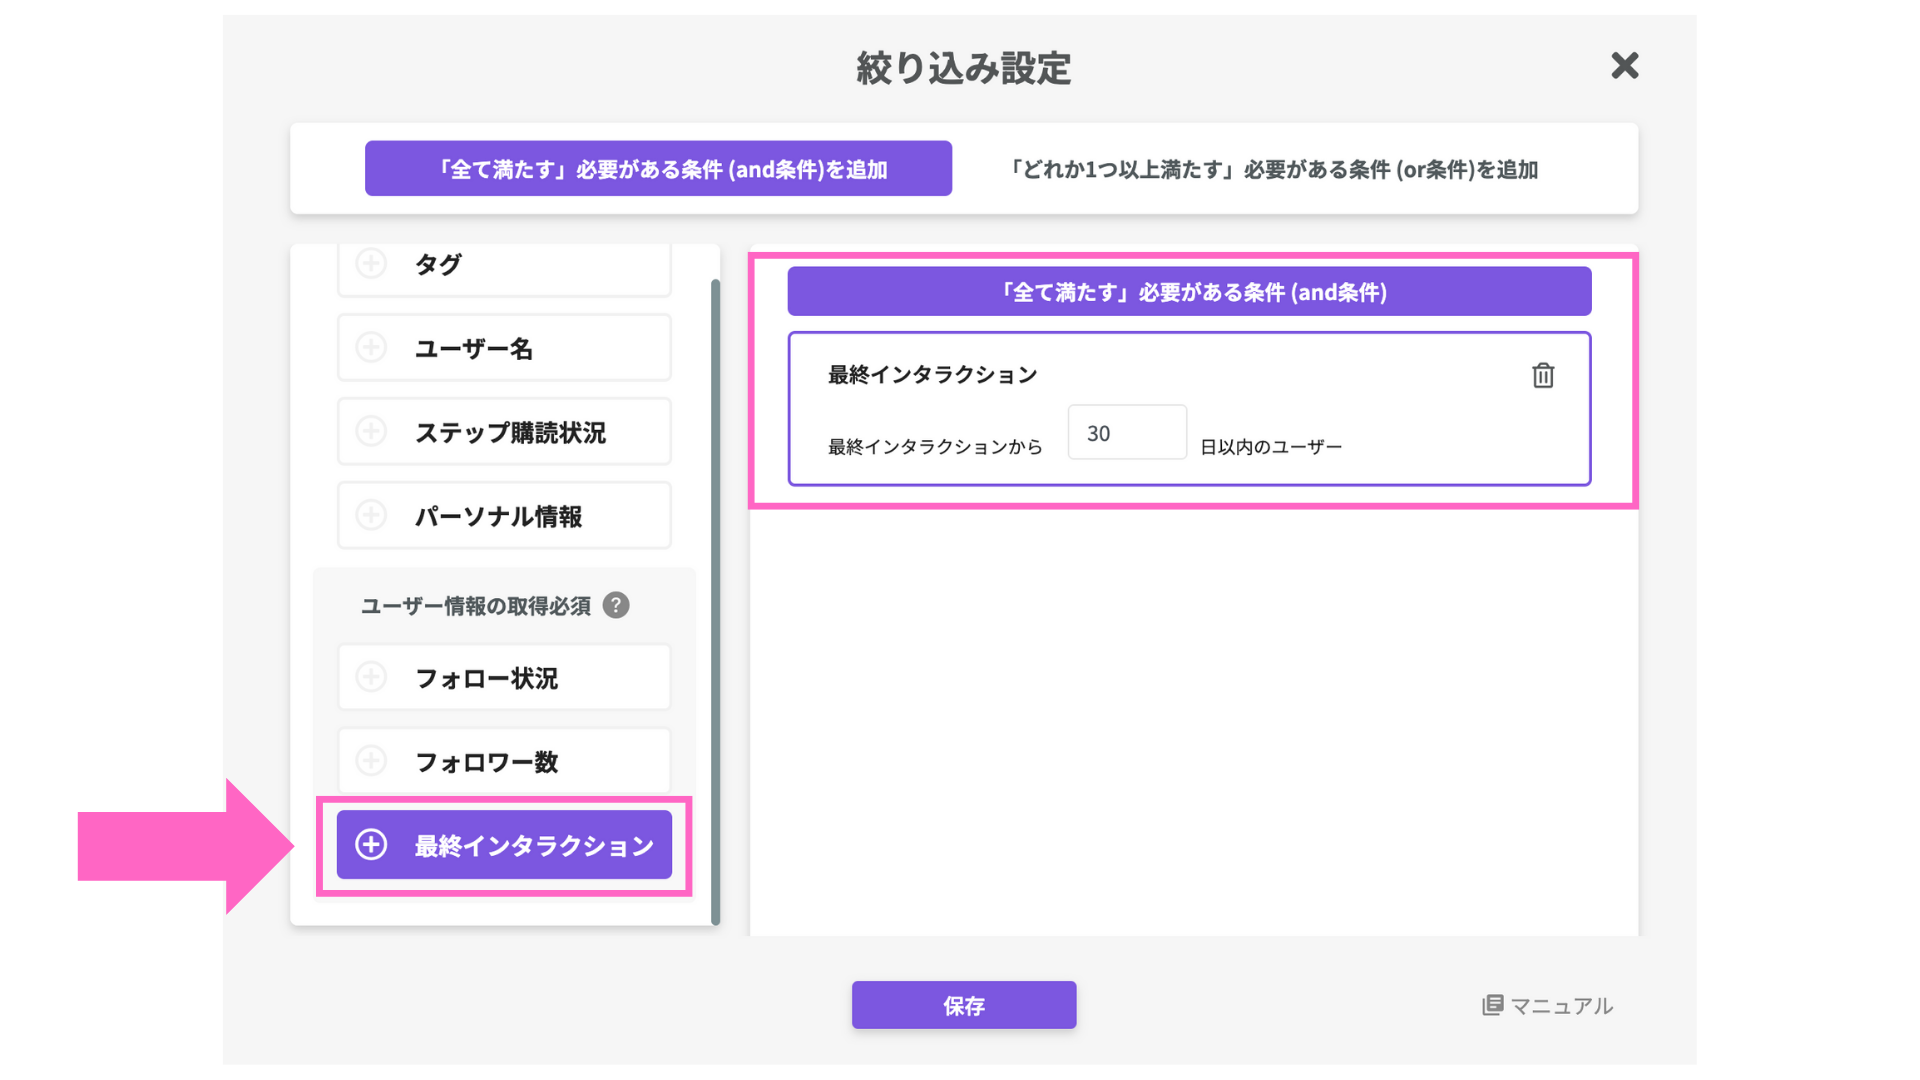Open help tooltip next to ユーザー情報の取得必須
This screenshot has height=1080, width=1920.
click(x=616, y=606)
